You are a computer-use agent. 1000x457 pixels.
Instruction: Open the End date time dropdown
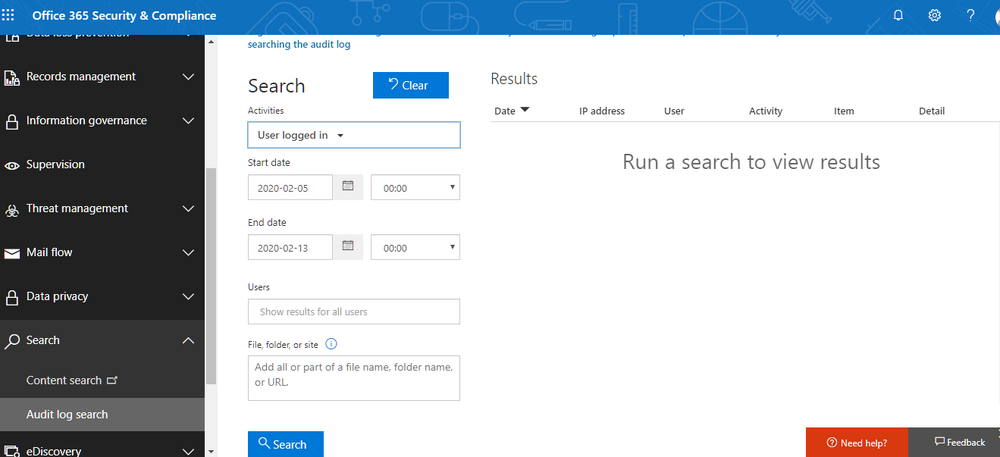tap(415, 247)
